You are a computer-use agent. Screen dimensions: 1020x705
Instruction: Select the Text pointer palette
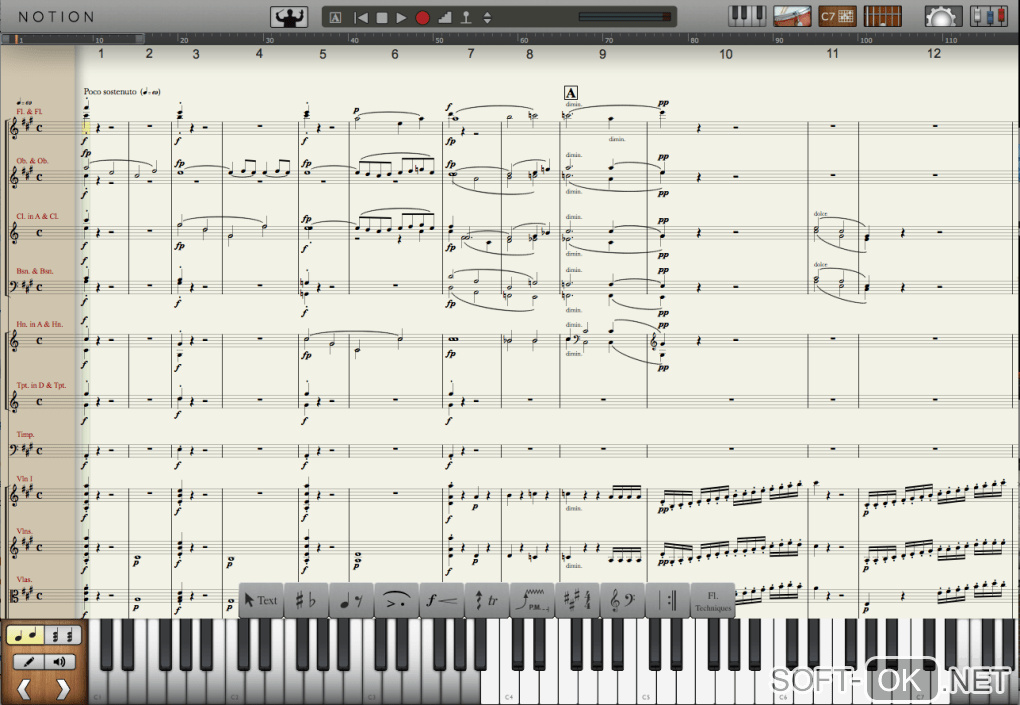click(261, 600)
